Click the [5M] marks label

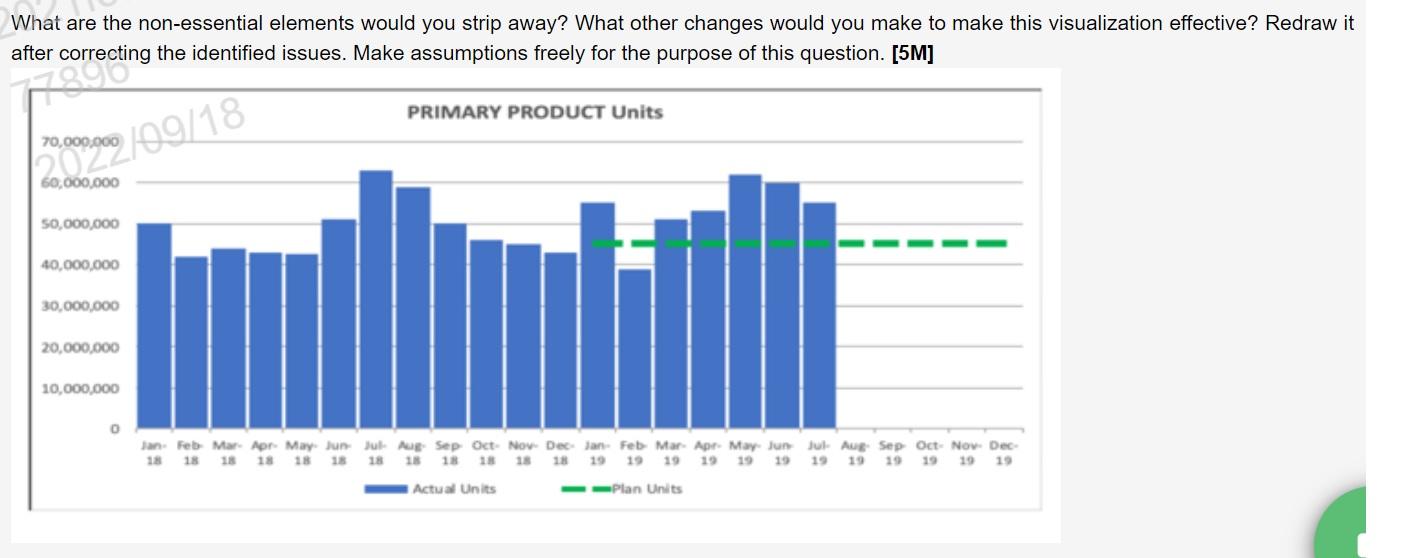912,53
